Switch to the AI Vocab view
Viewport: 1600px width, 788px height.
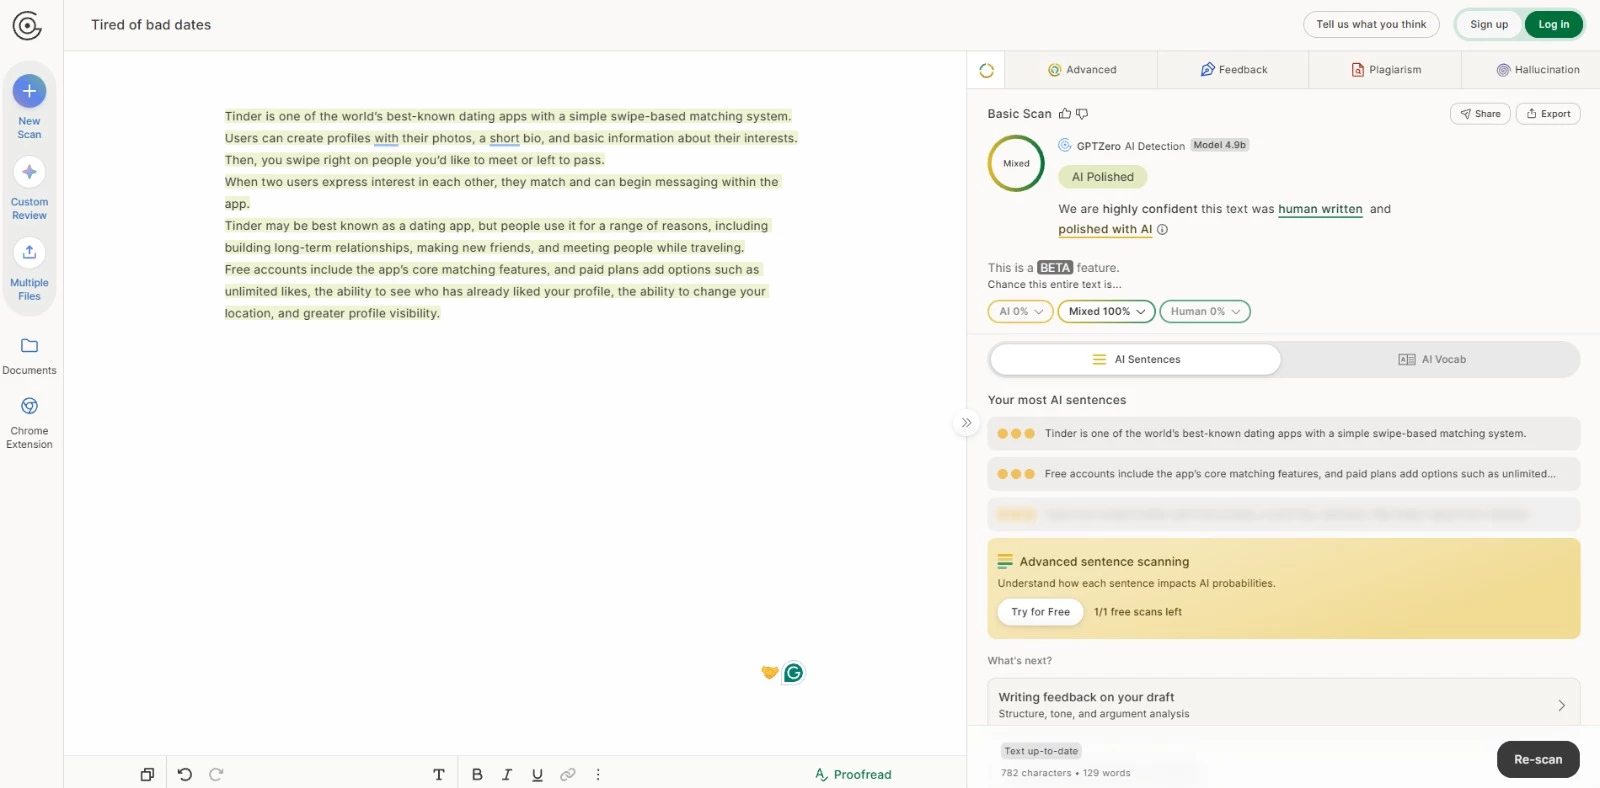(1431, 360)
